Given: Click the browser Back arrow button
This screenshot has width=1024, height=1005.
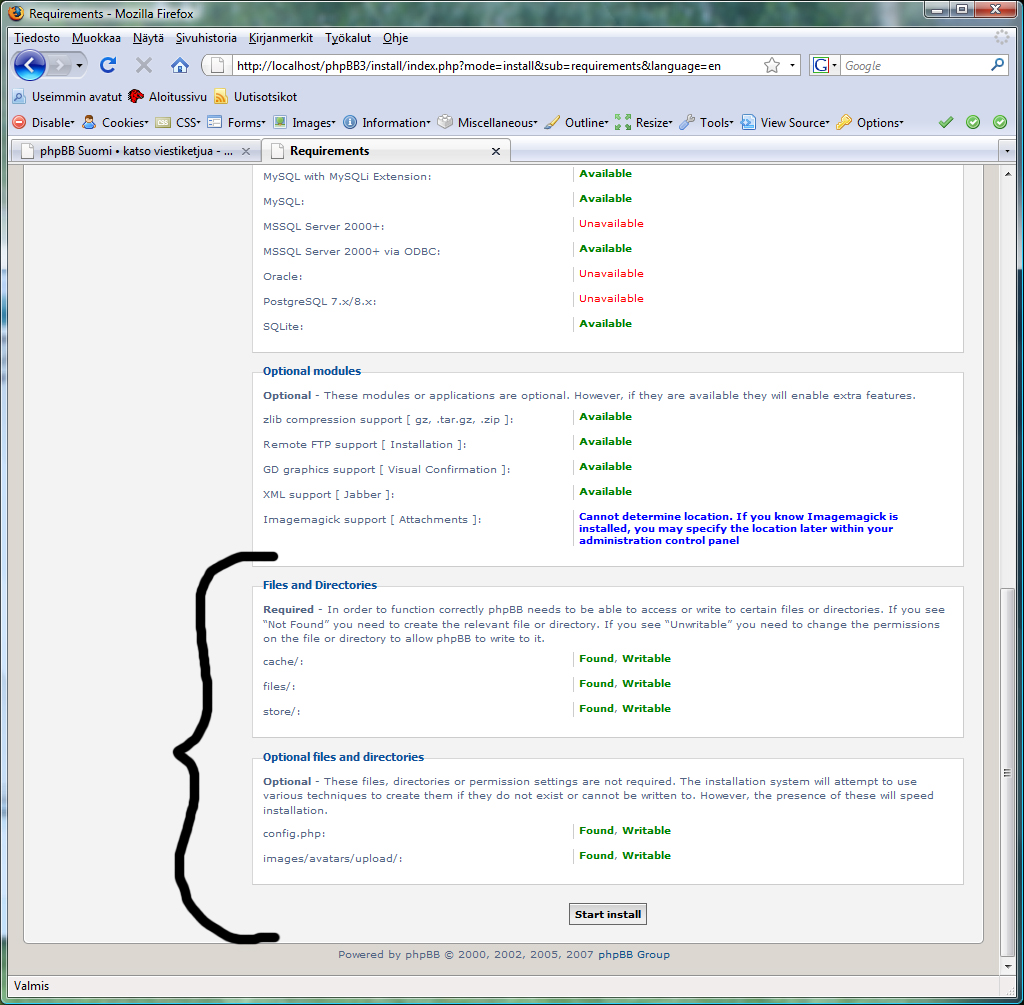Looking at the screenshot, I should tap(31, 66).
